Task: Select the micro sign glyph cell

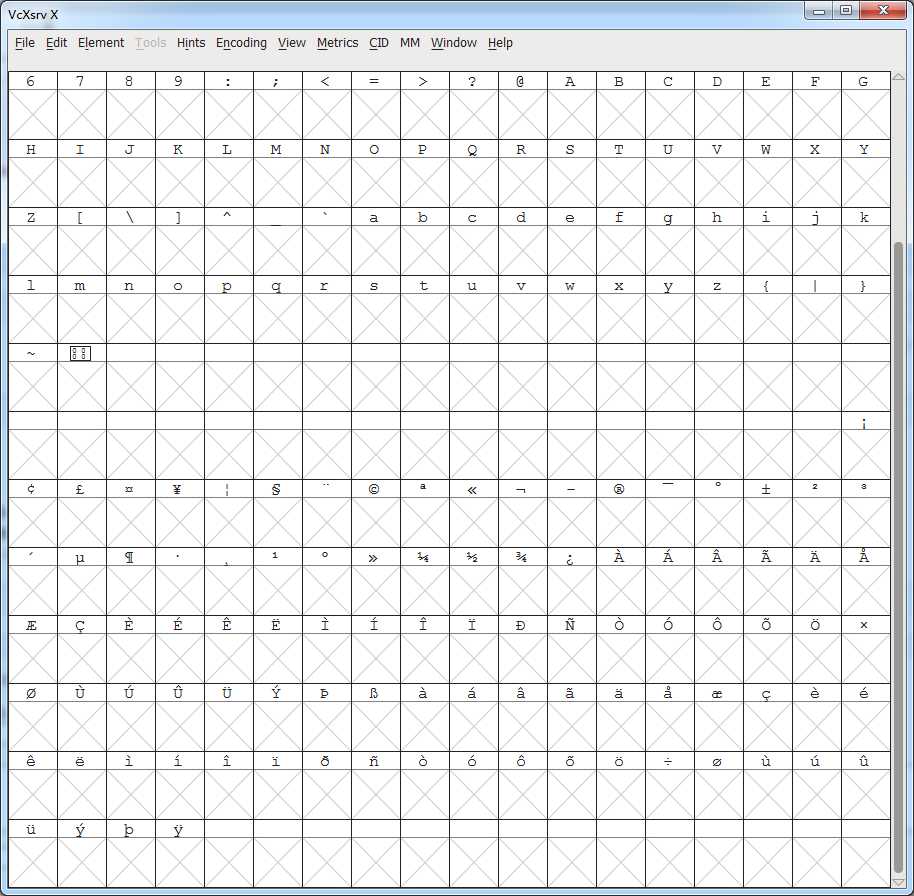Action: pyautogui.click(x=82, y=582)
